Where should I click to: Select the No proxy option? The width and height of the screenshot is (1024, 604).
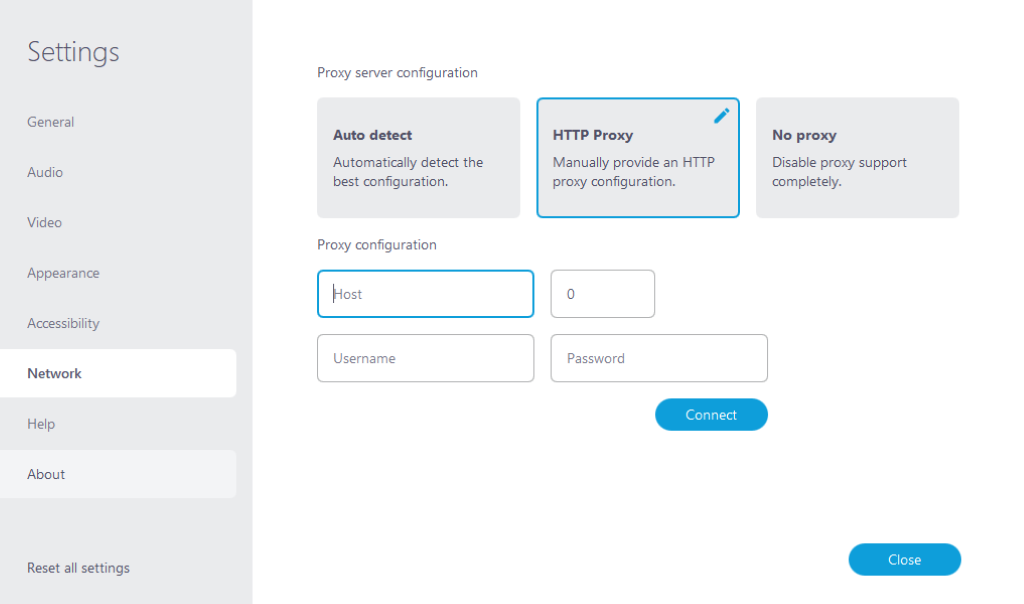[857, 157]
